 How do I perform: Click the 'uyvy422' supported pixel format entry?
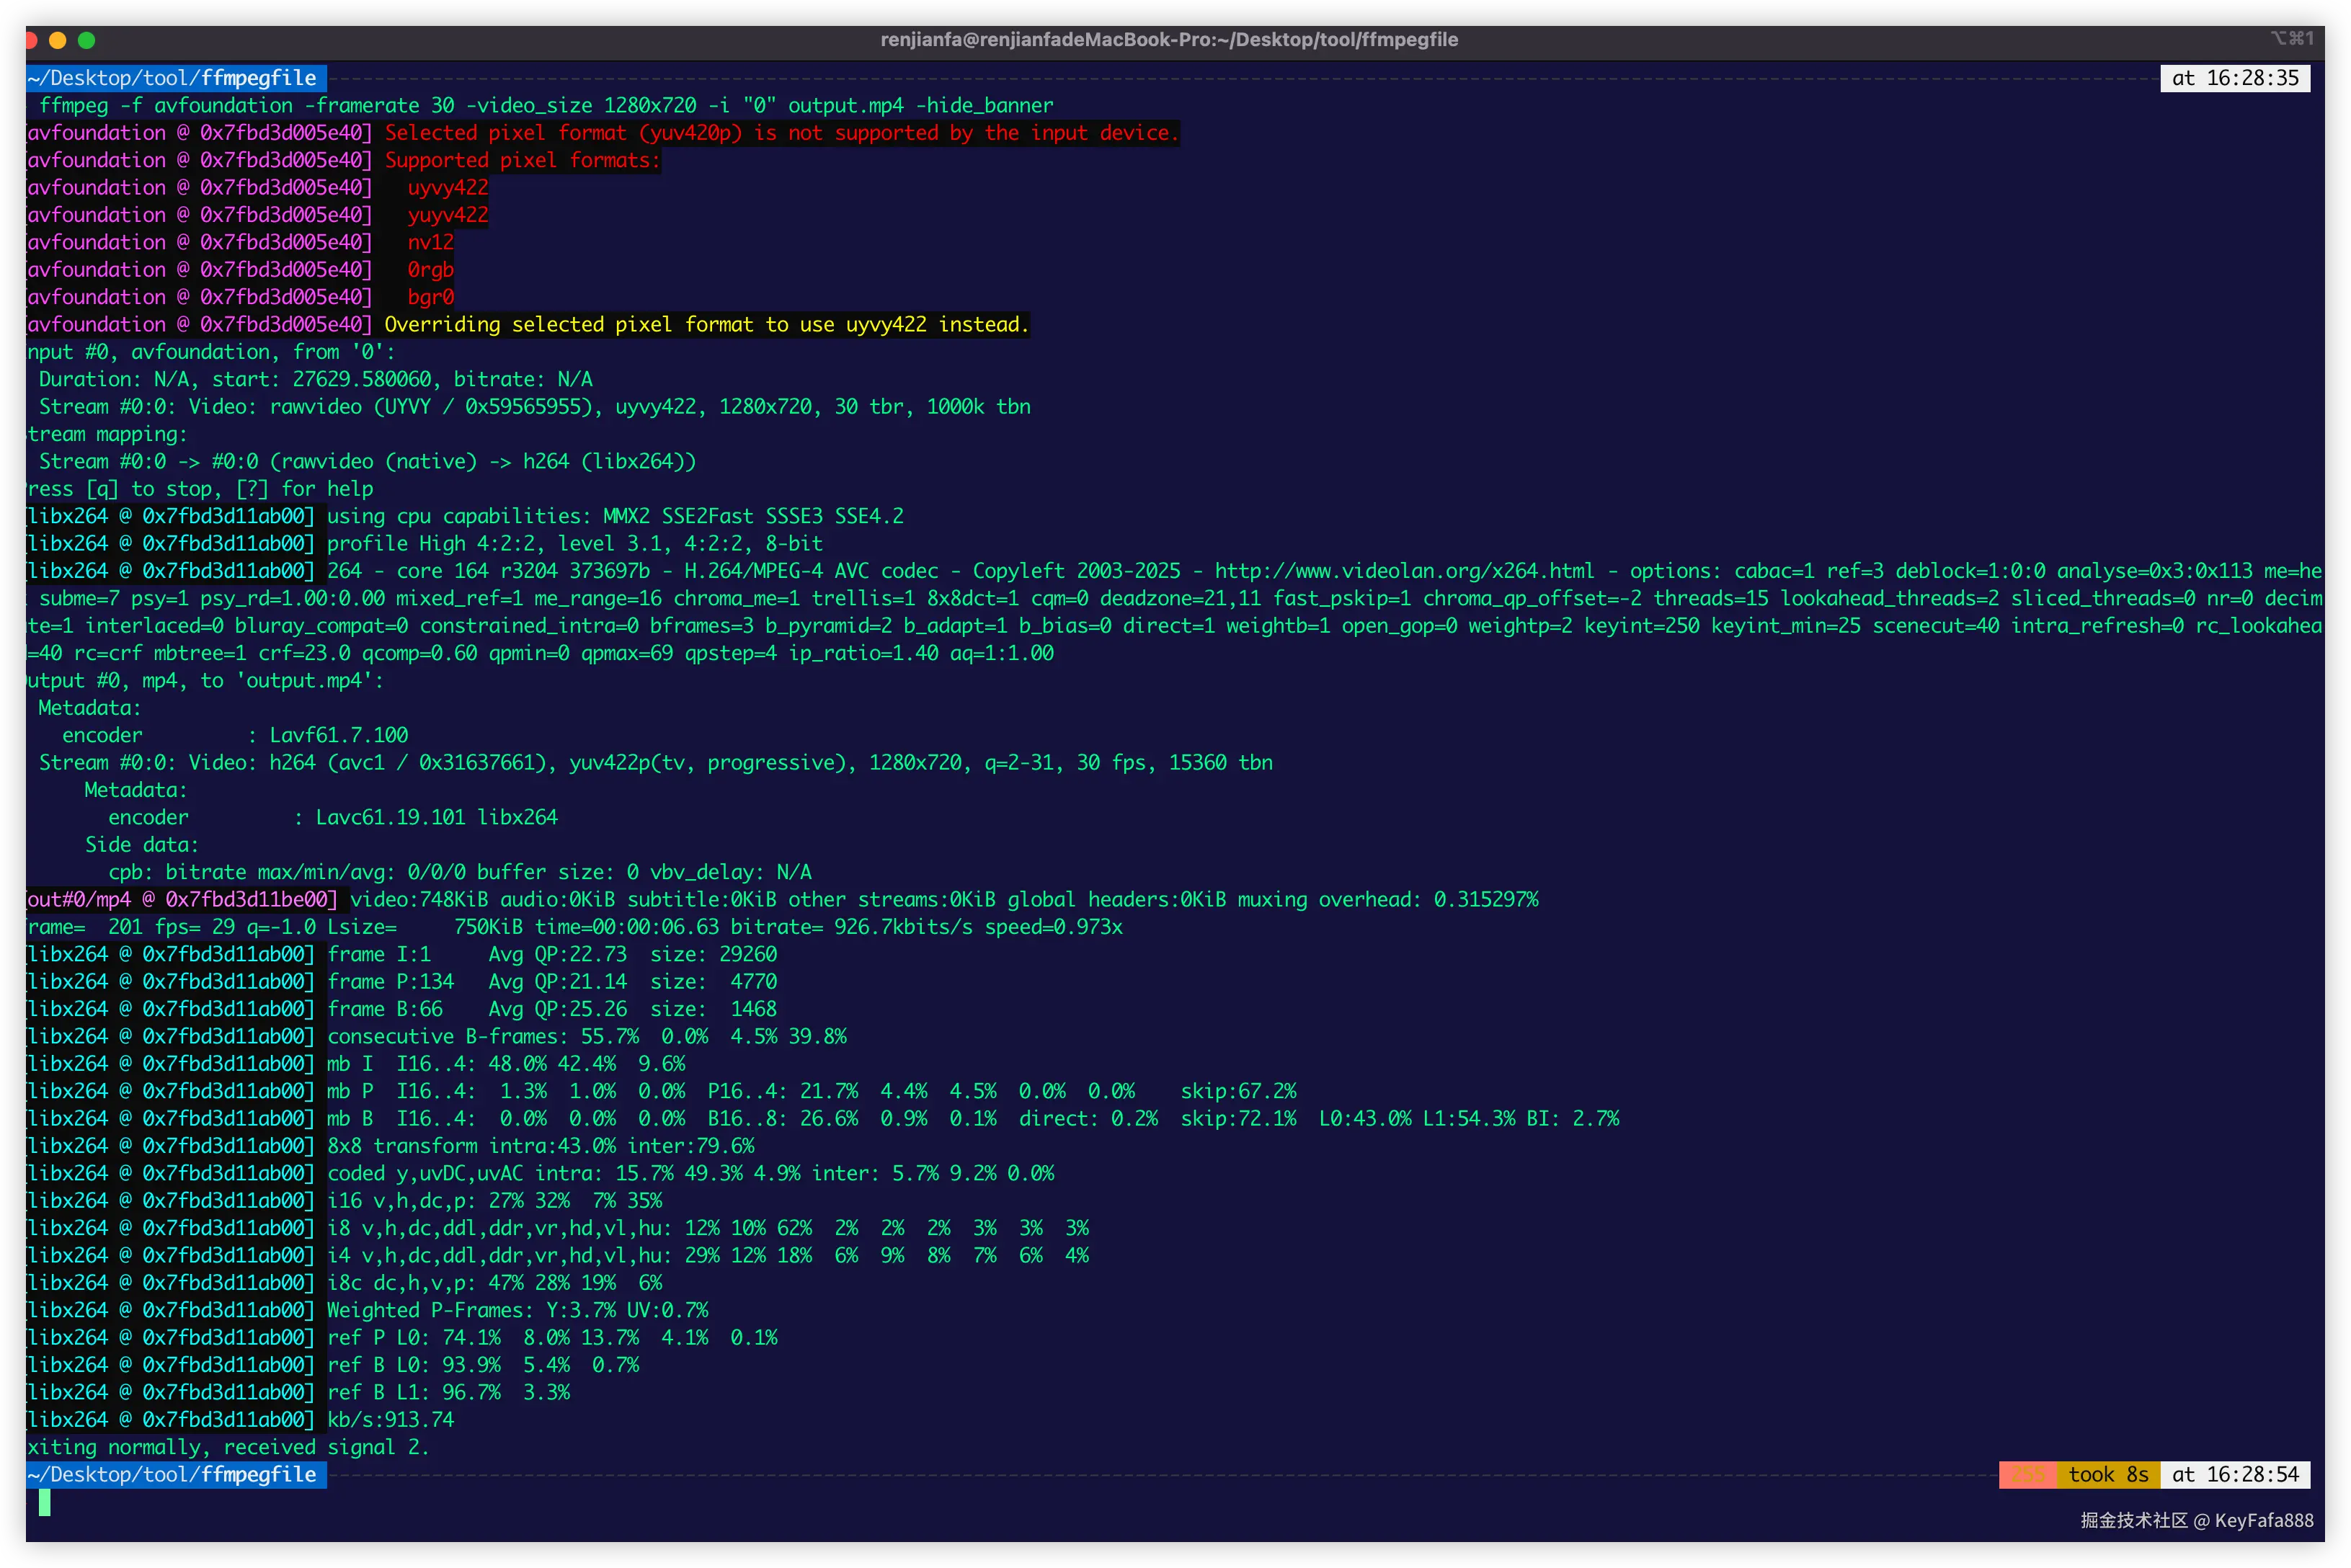tap(448, 188)
